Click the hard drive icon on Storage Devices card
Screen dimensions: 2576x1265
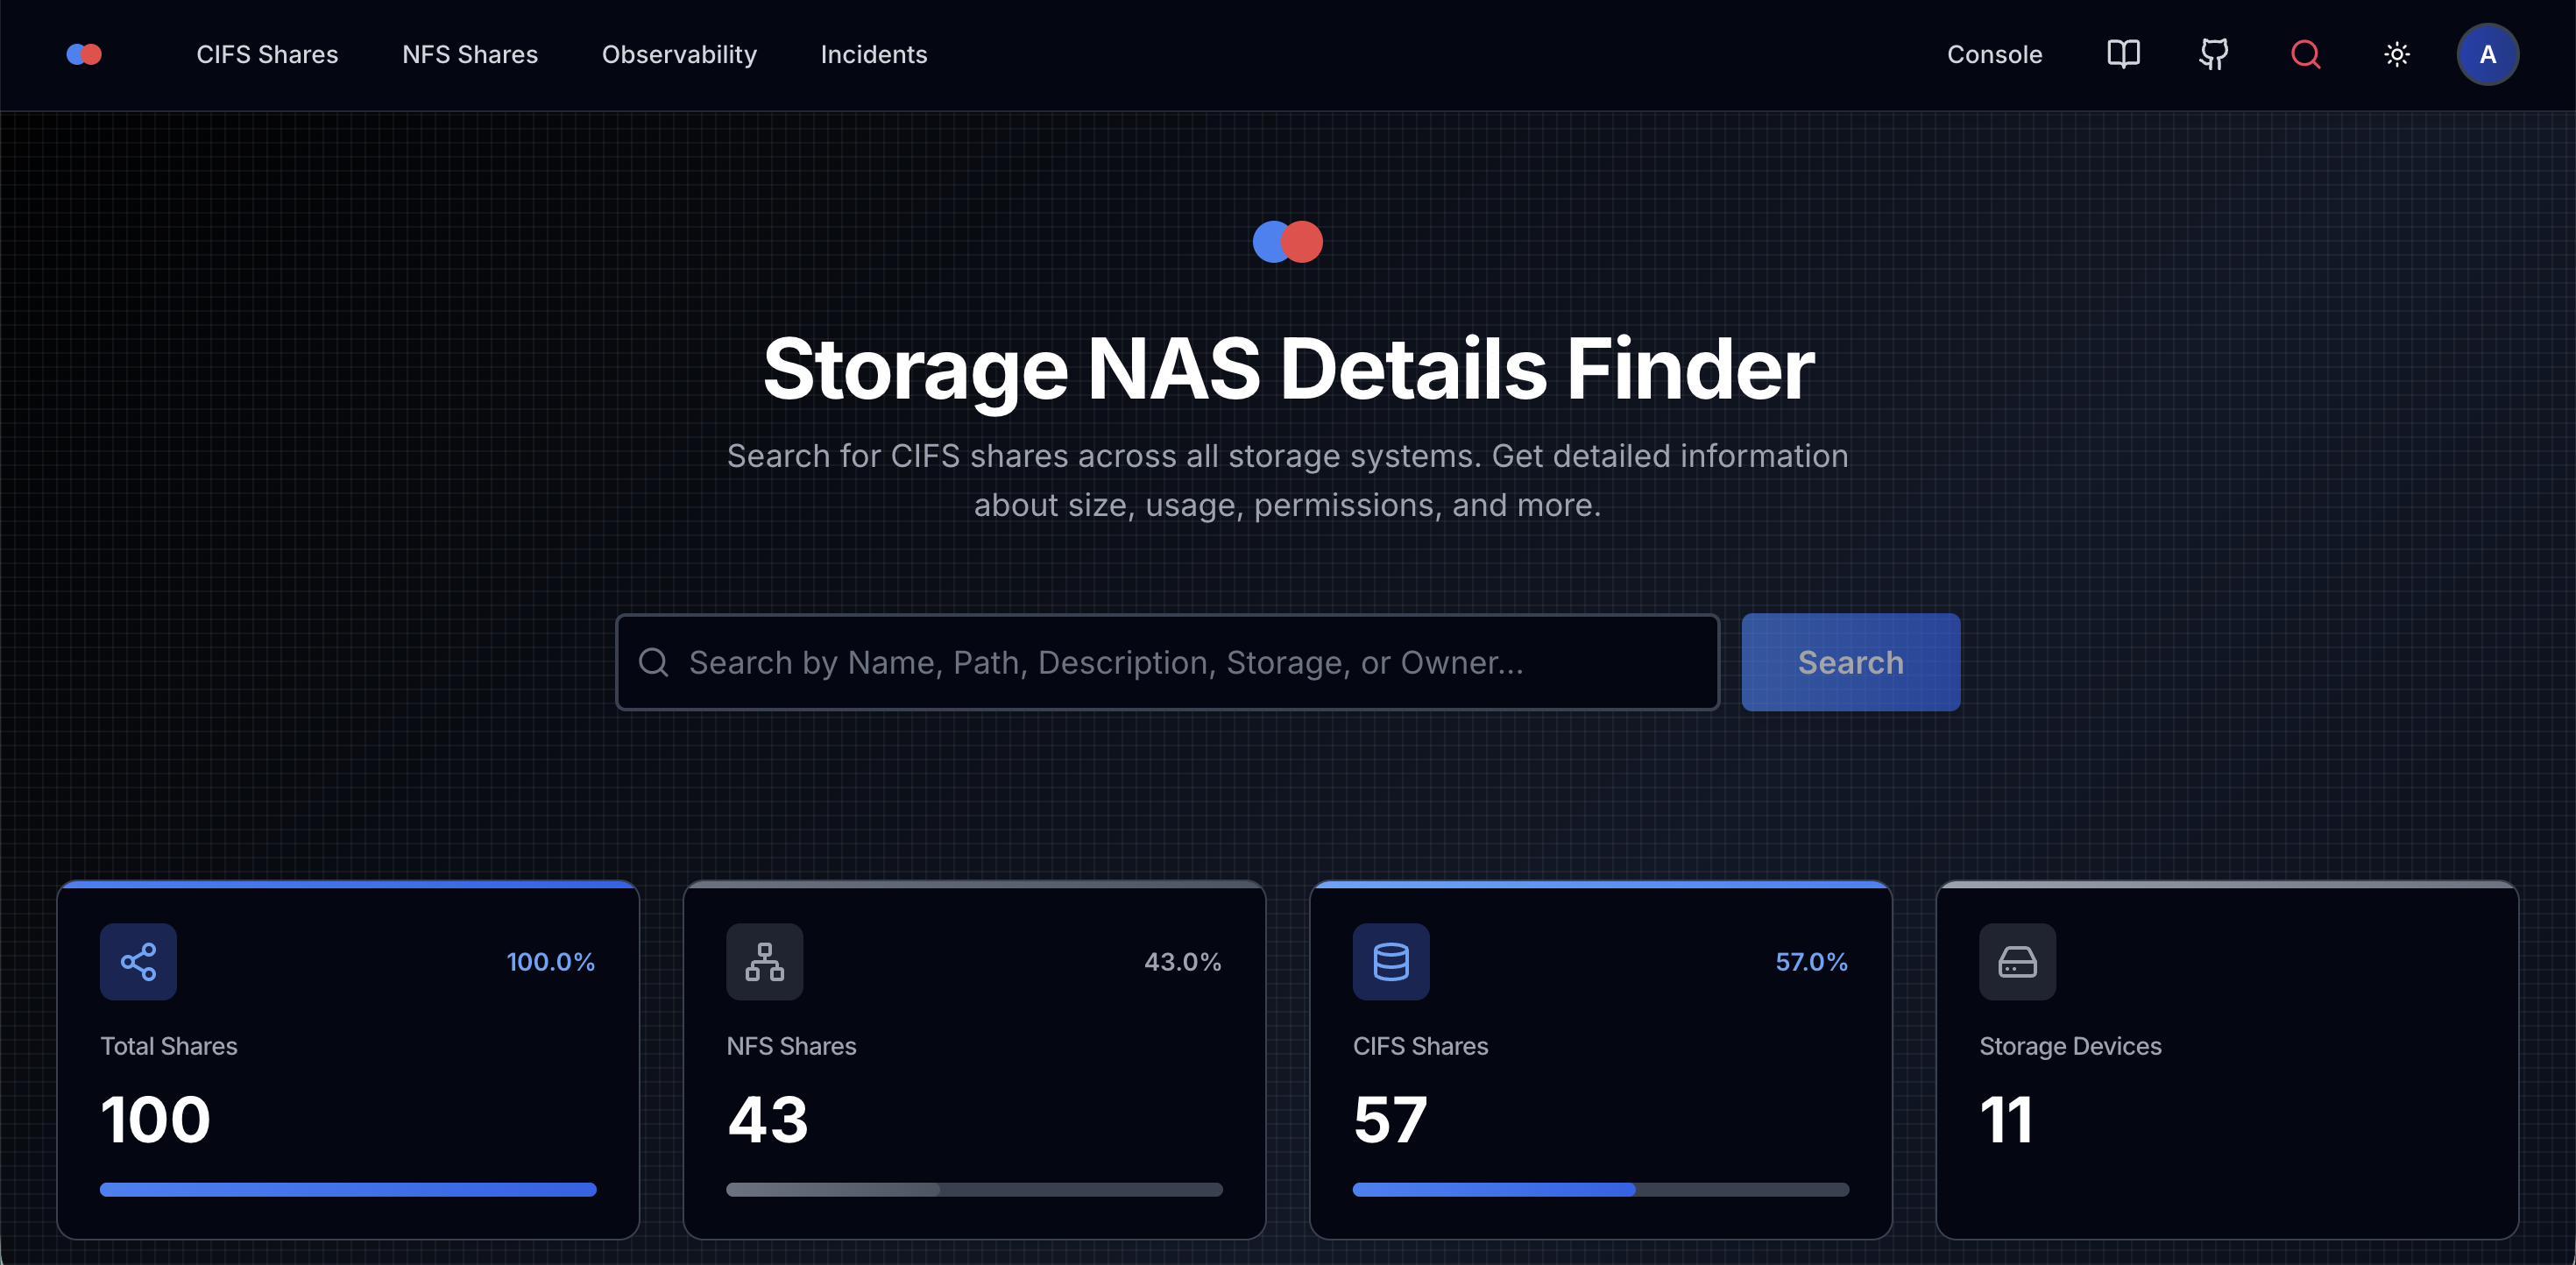2017,961
